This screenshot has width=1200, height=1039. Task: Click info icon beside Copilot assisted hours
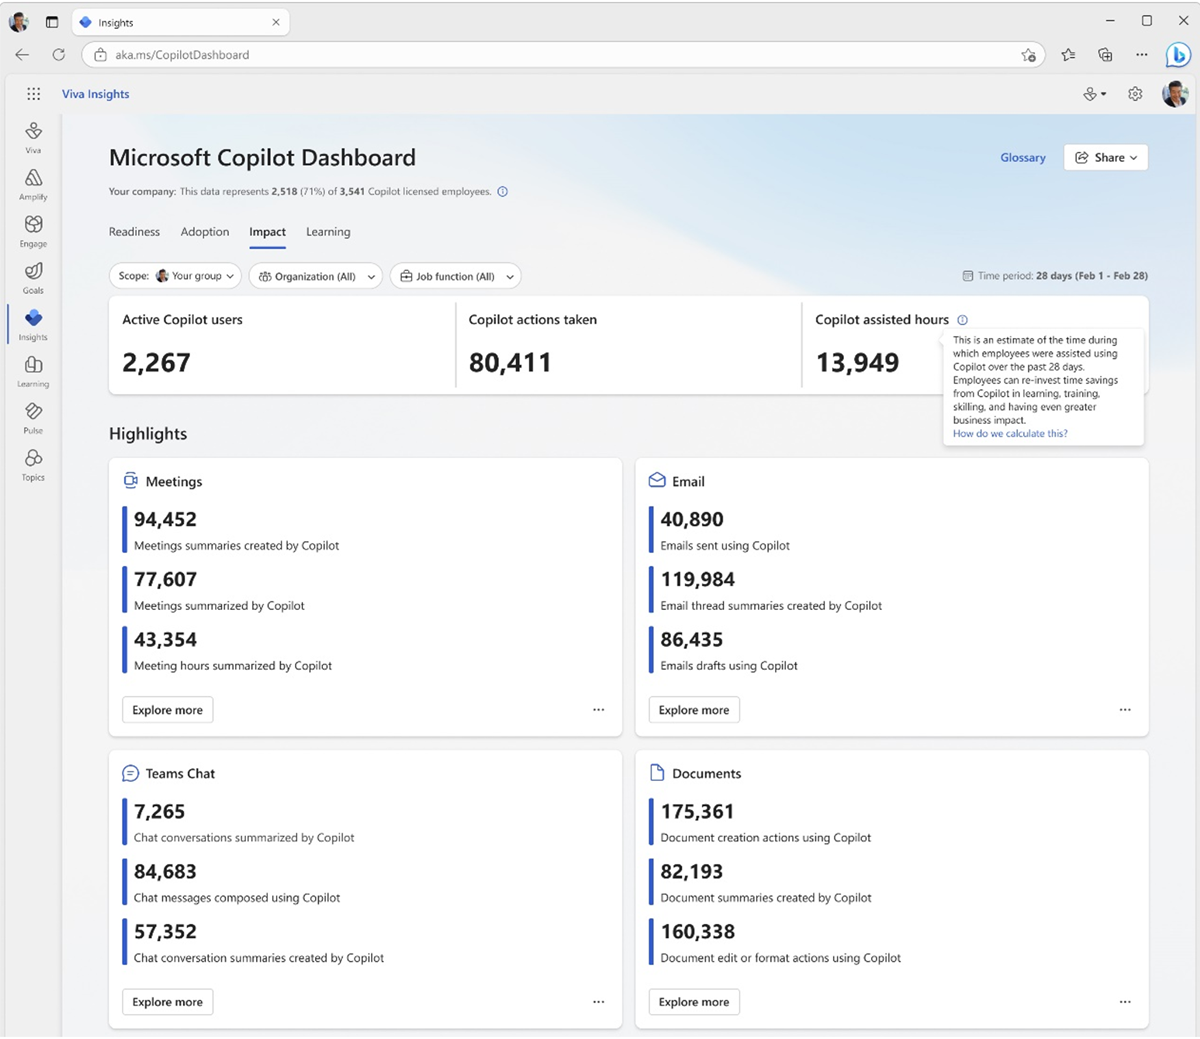[x=962, y=320]
